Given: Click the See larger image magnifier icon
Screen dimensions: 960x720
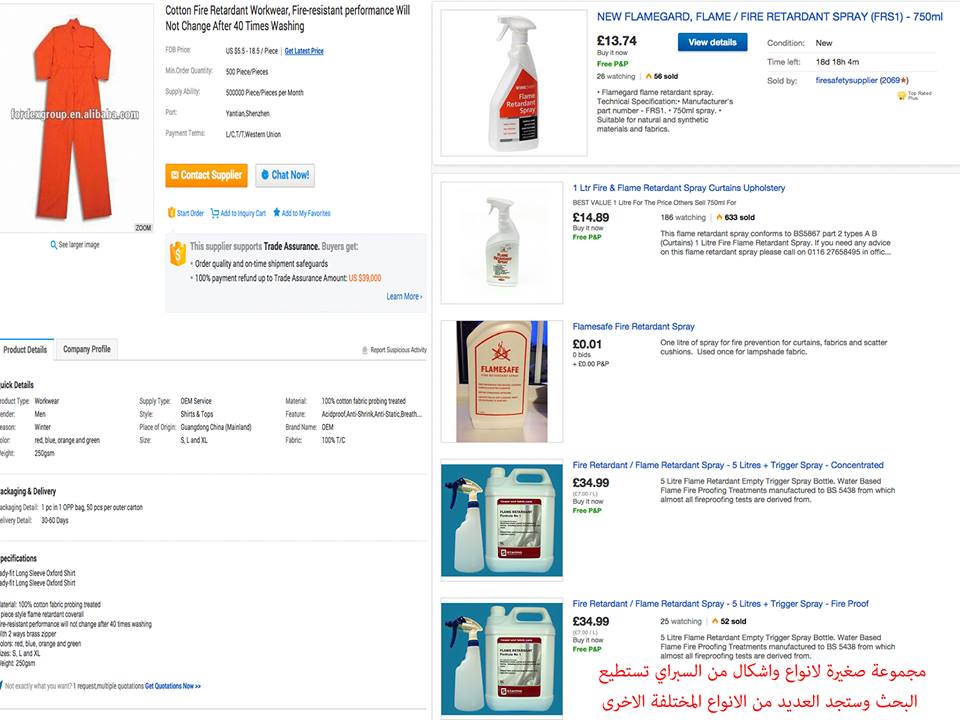Looking at the screenshot, I should pos(54,244).
